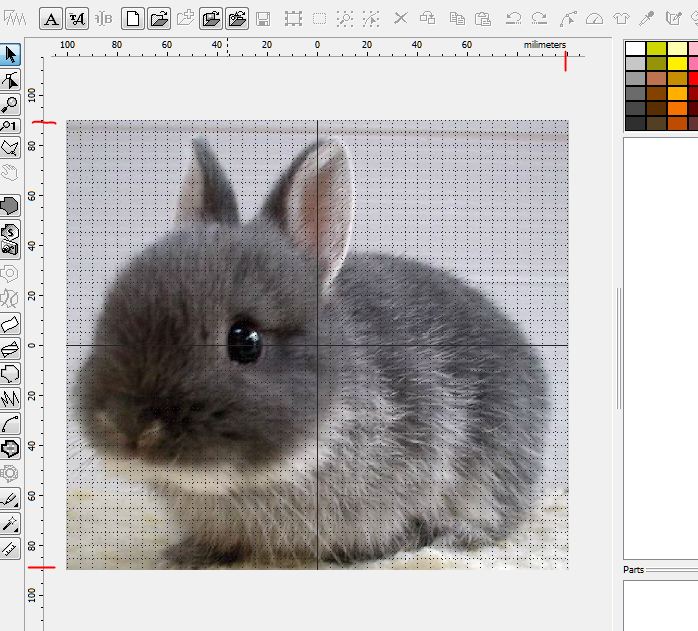Click the rabbit's eye on canvas
The width and height of the screenshot is (698, 631).
point(243,342)
